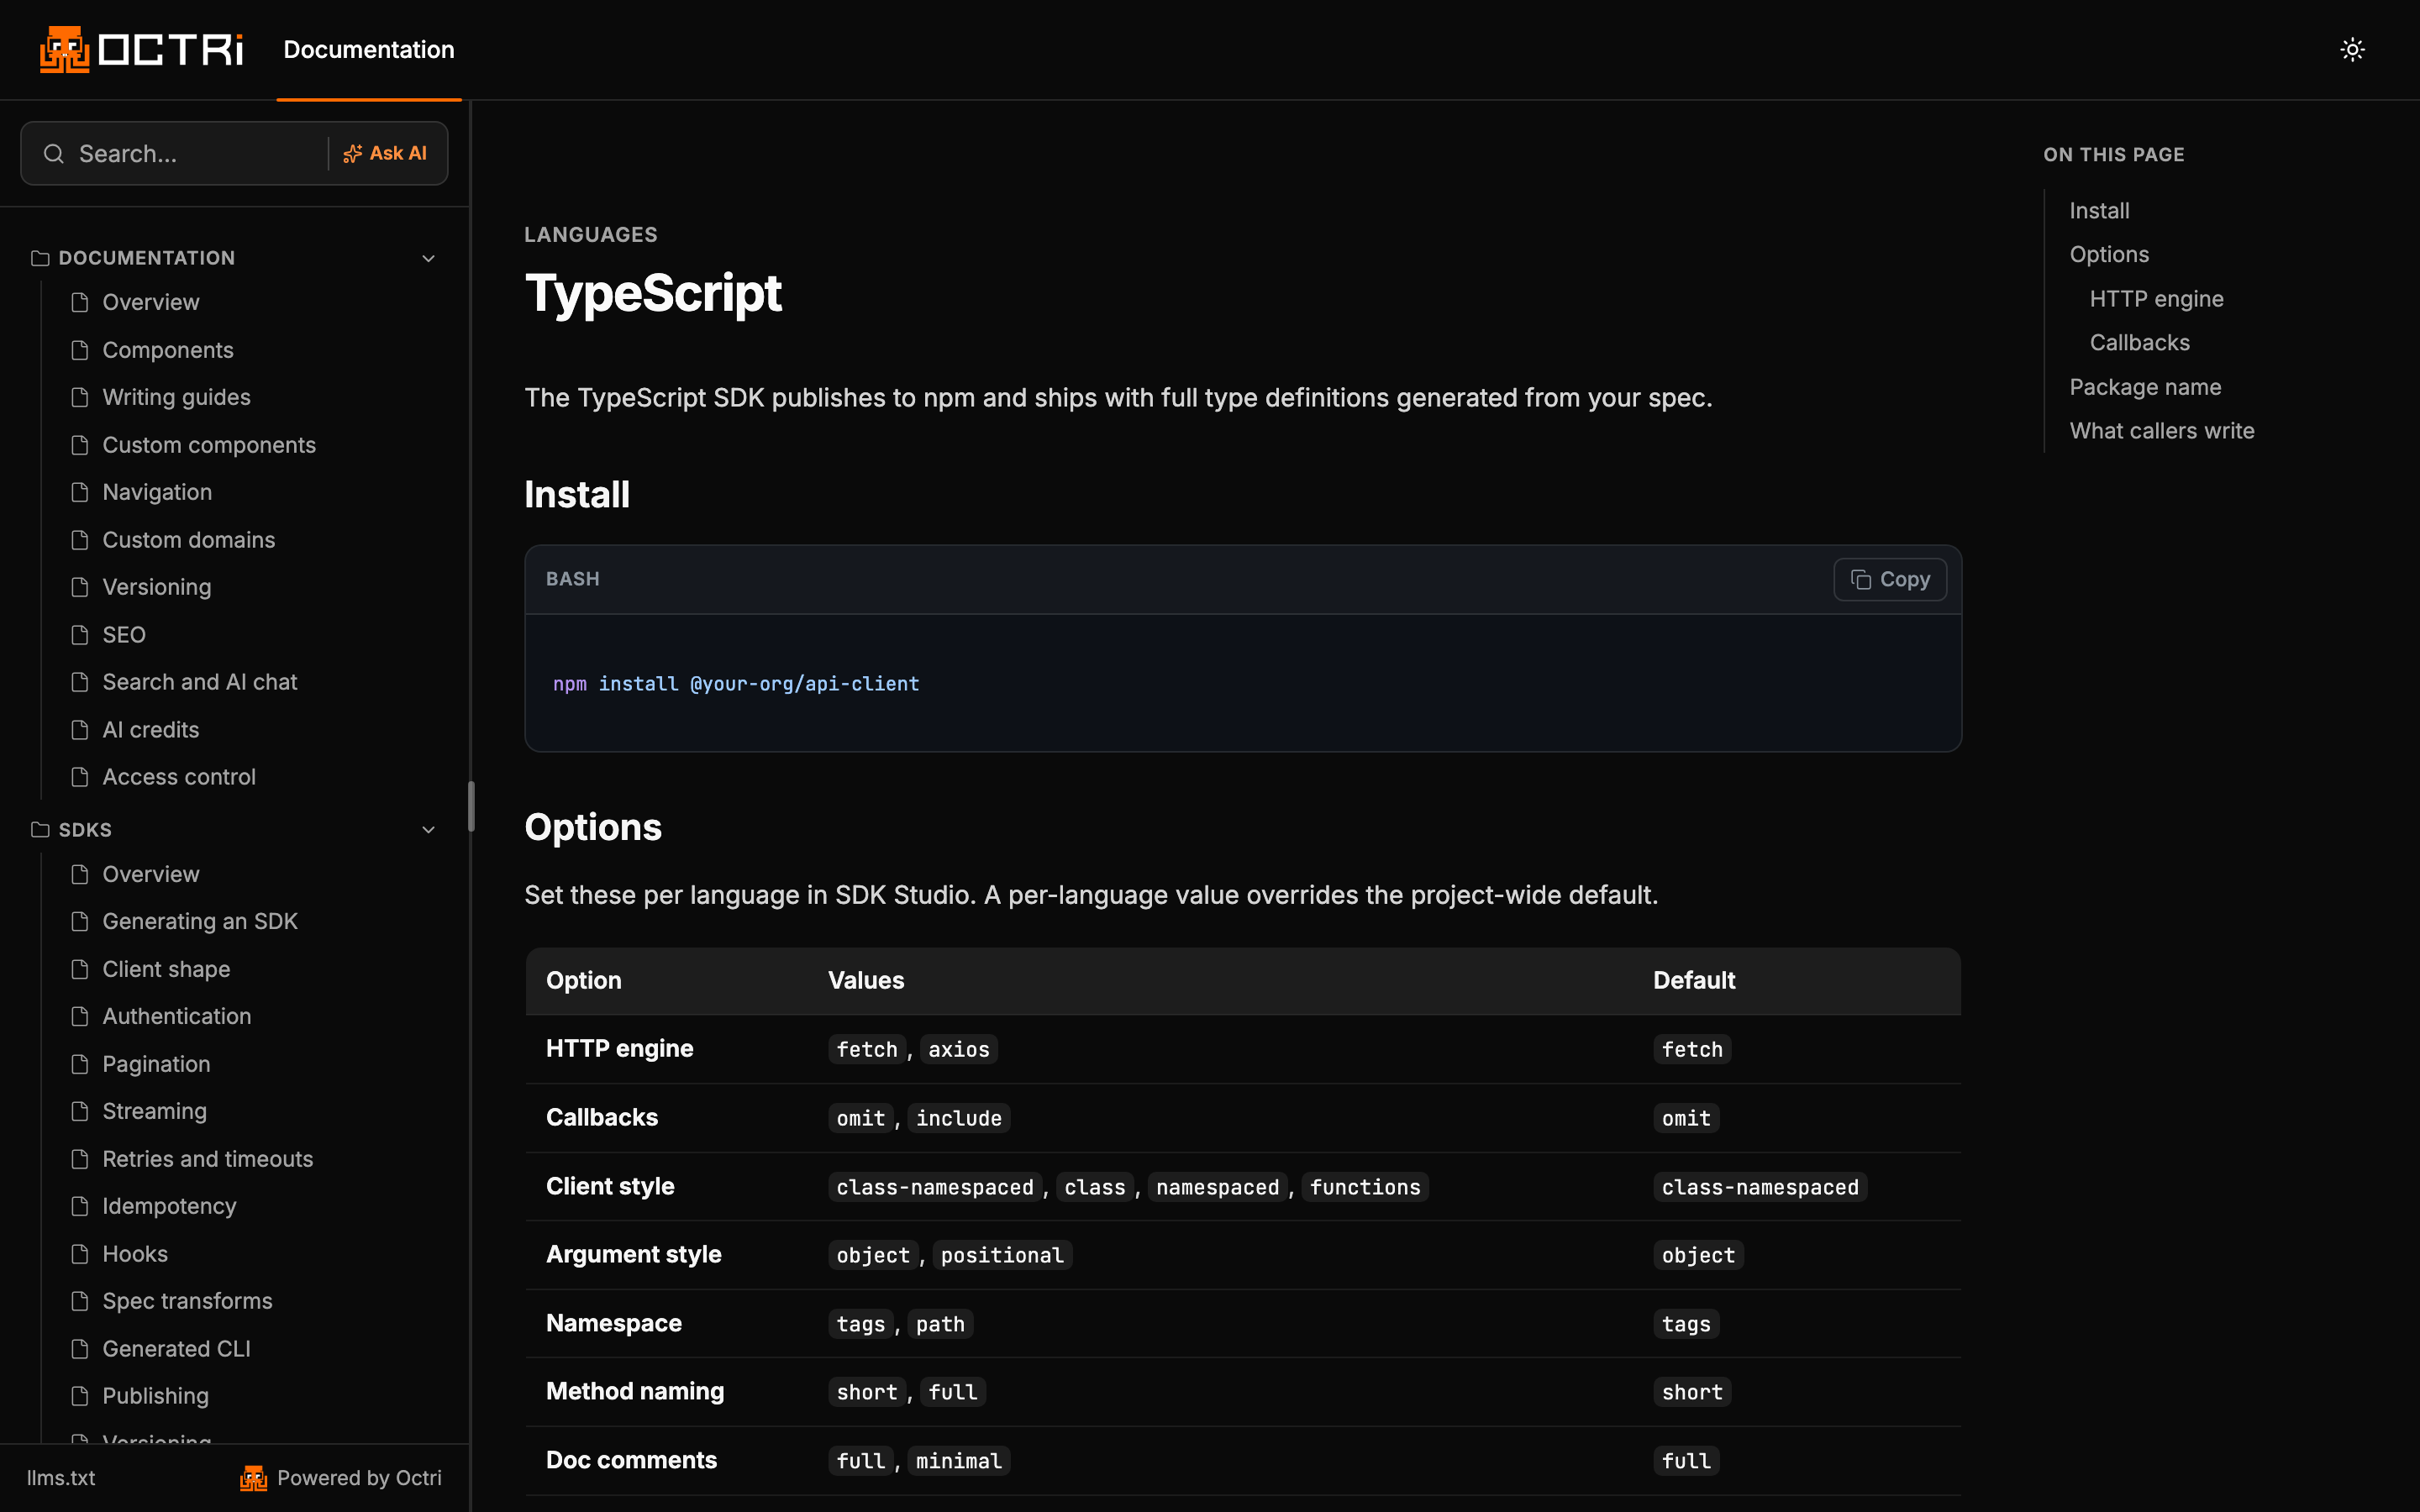Click the TypeScript page title
Screen dimensions: 2420x1512
coord(653,293)
